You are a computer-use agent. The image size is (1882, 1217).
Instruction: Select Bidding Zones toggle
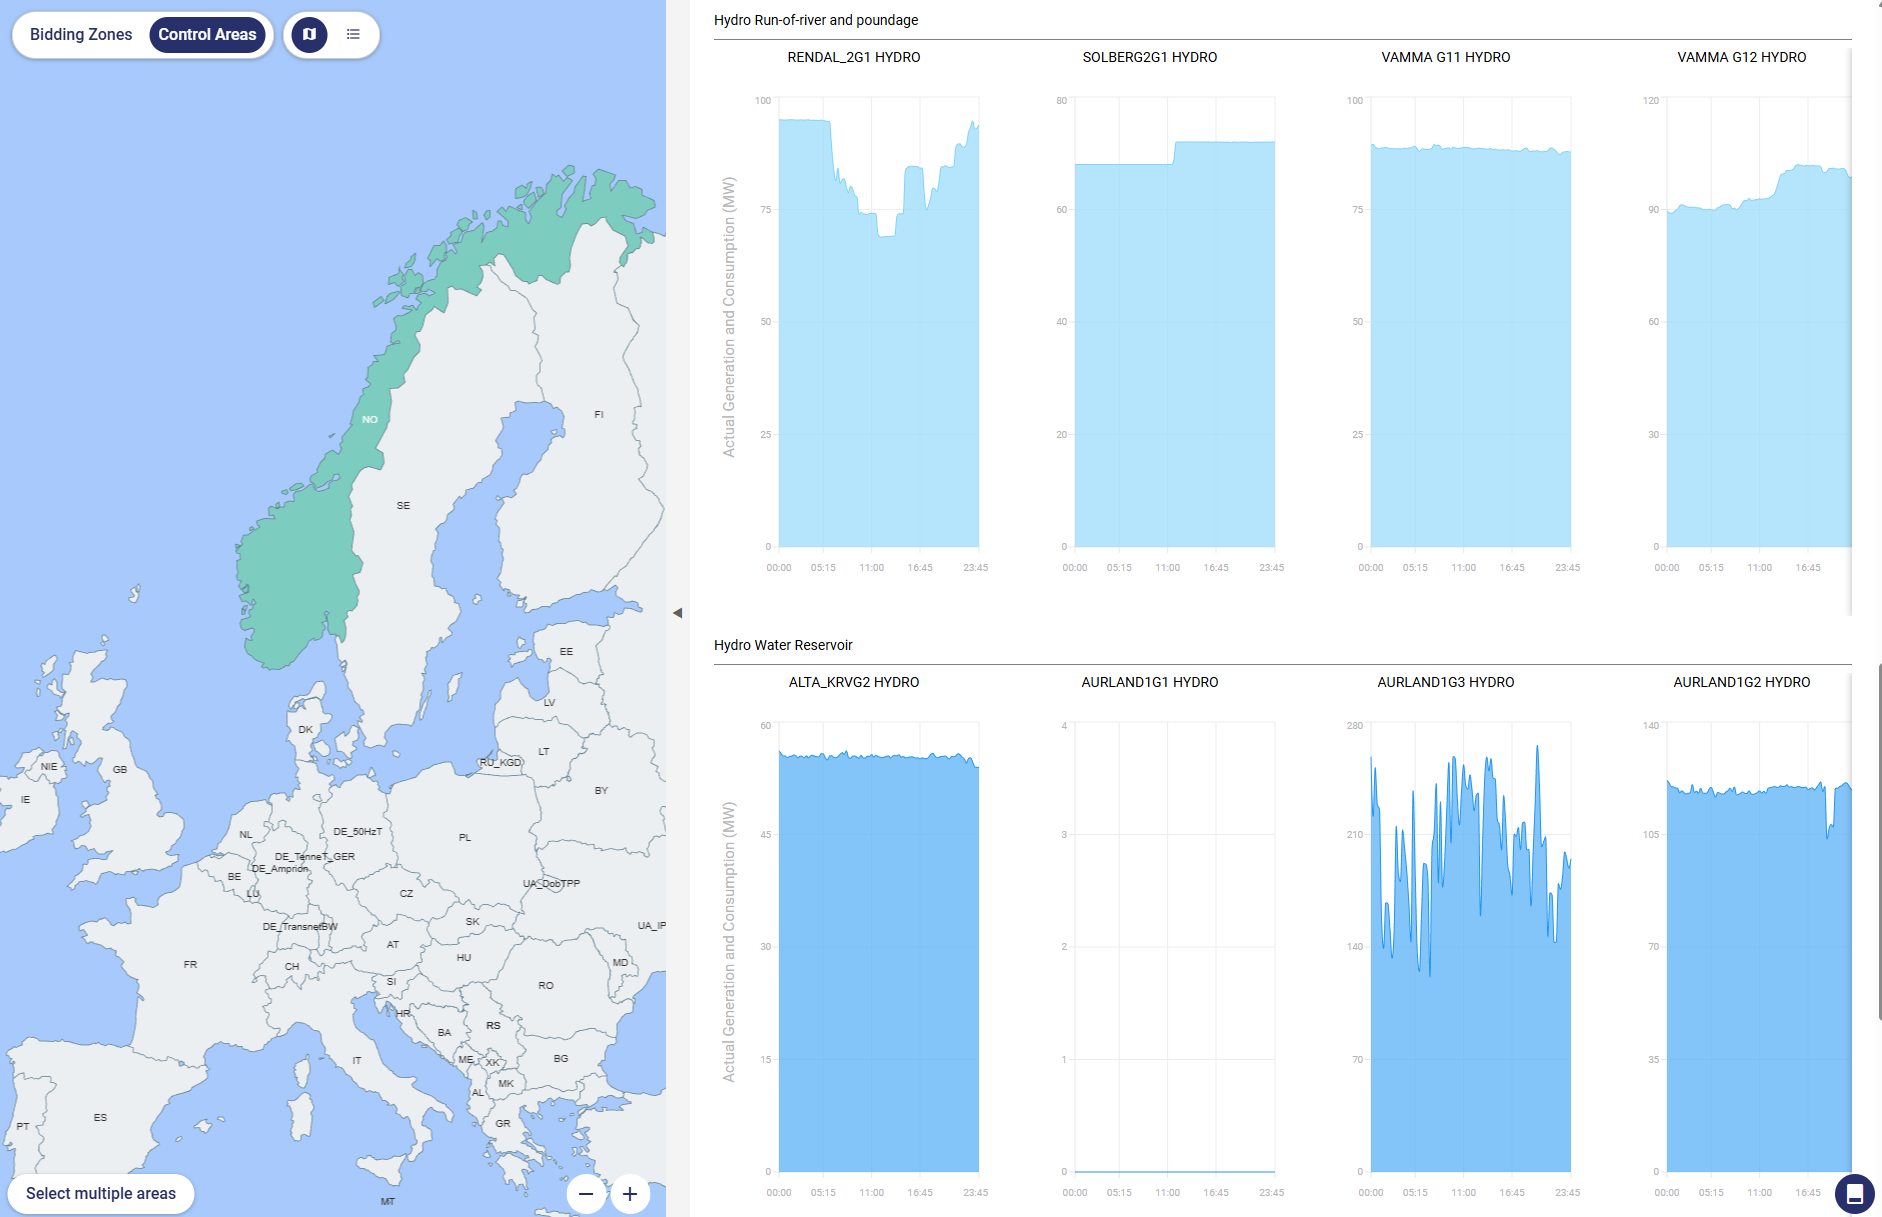click(81, 34)
